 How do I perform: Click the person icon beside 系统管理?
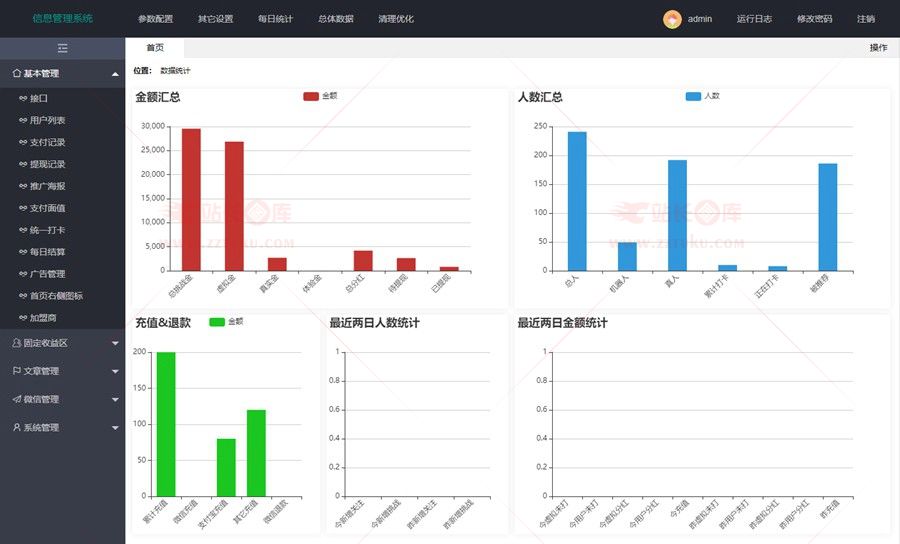point(16,427)
